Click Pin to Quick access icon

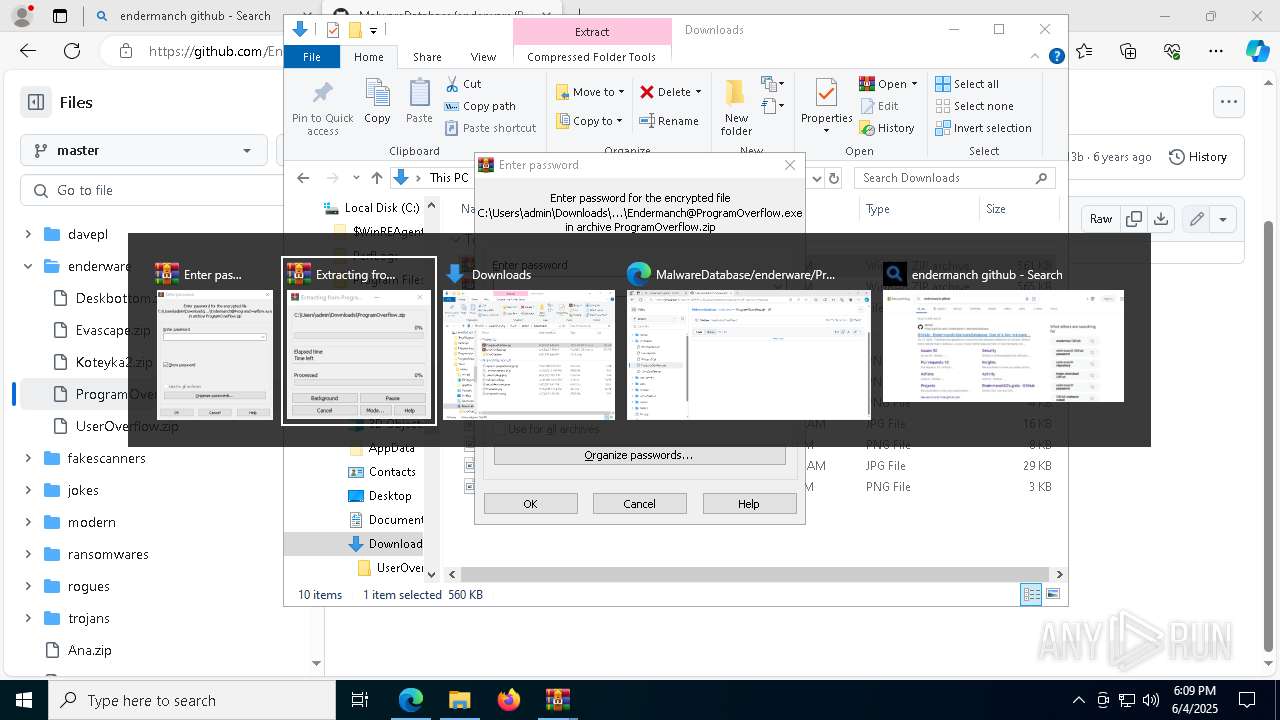[x=322, y=95]
